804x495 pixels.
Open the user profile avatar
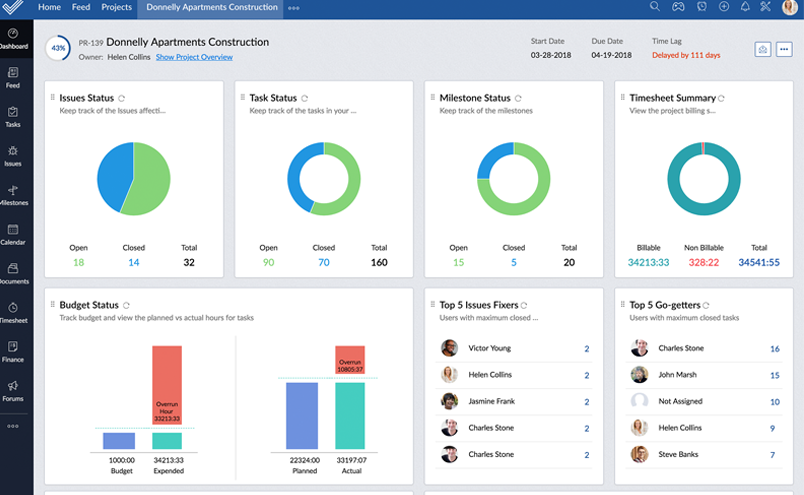790,7
